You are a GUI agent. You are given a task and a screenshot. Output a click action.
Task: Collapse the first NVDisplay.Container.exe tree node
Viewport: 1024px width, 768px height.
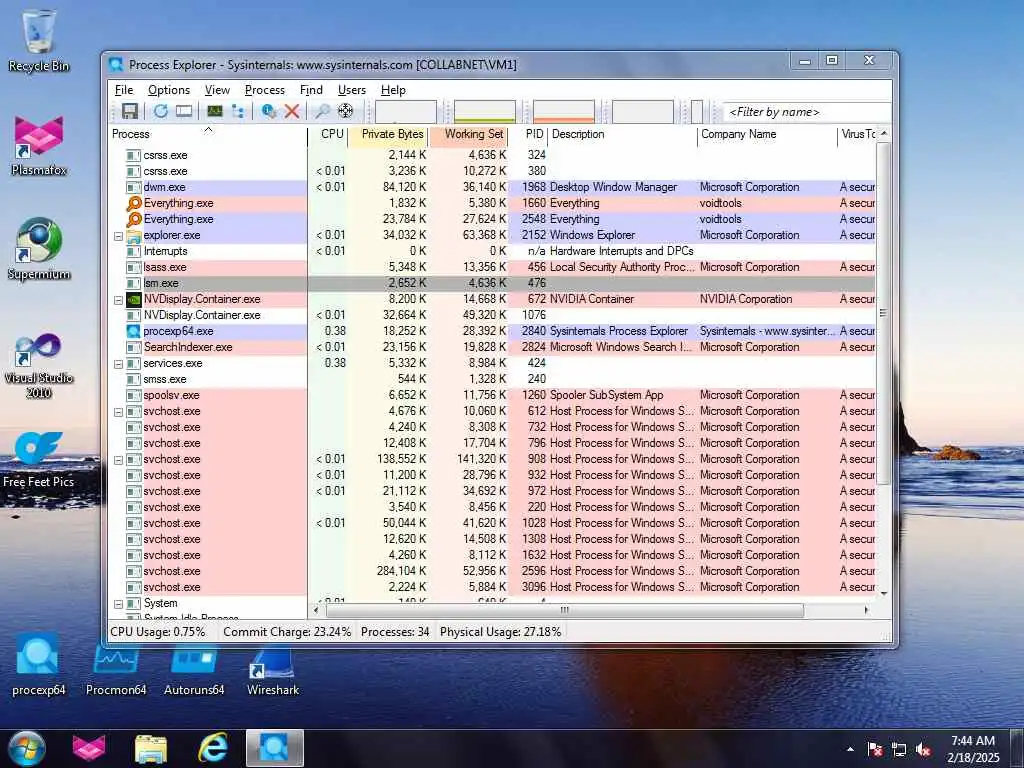118,300
